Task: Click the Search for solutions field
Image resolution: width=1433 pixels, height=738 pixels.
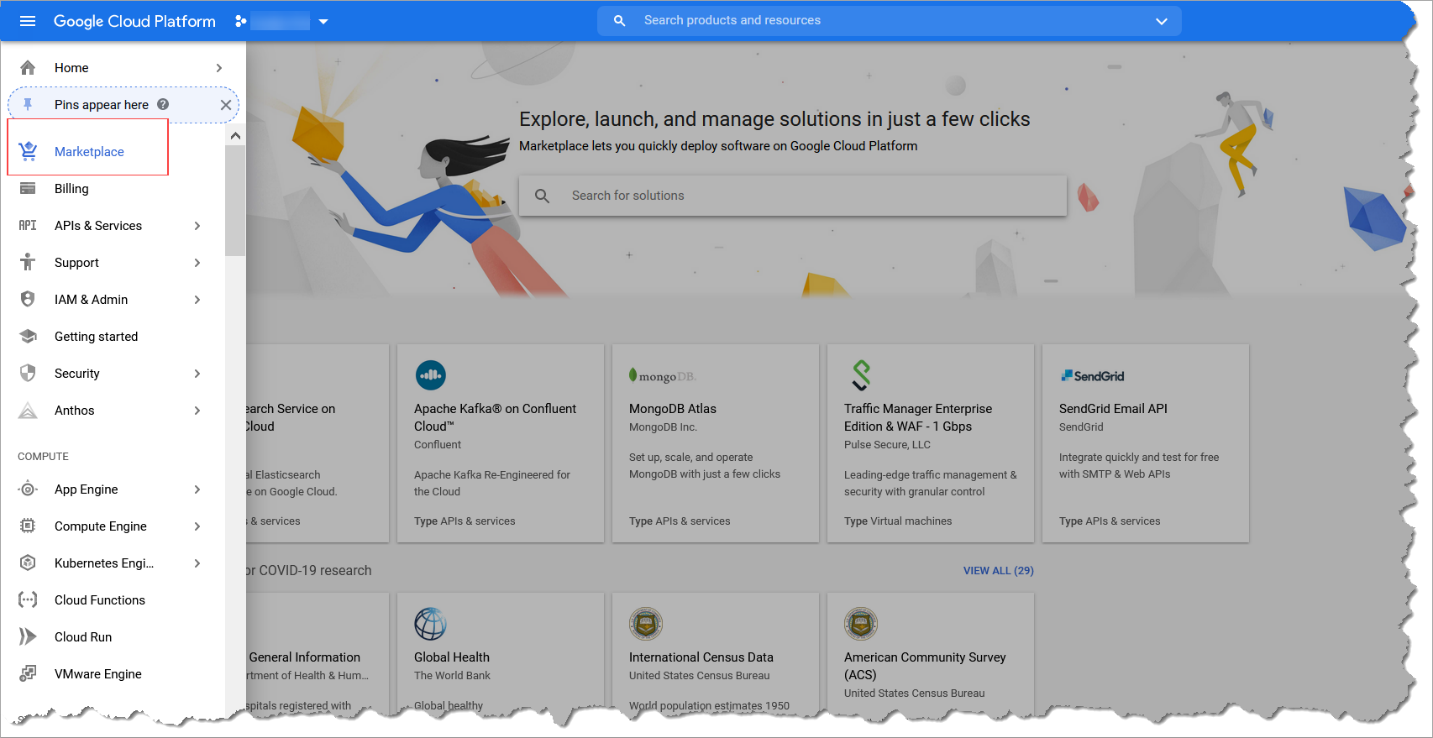Action: pyautogui.click(x=792, y=196)
